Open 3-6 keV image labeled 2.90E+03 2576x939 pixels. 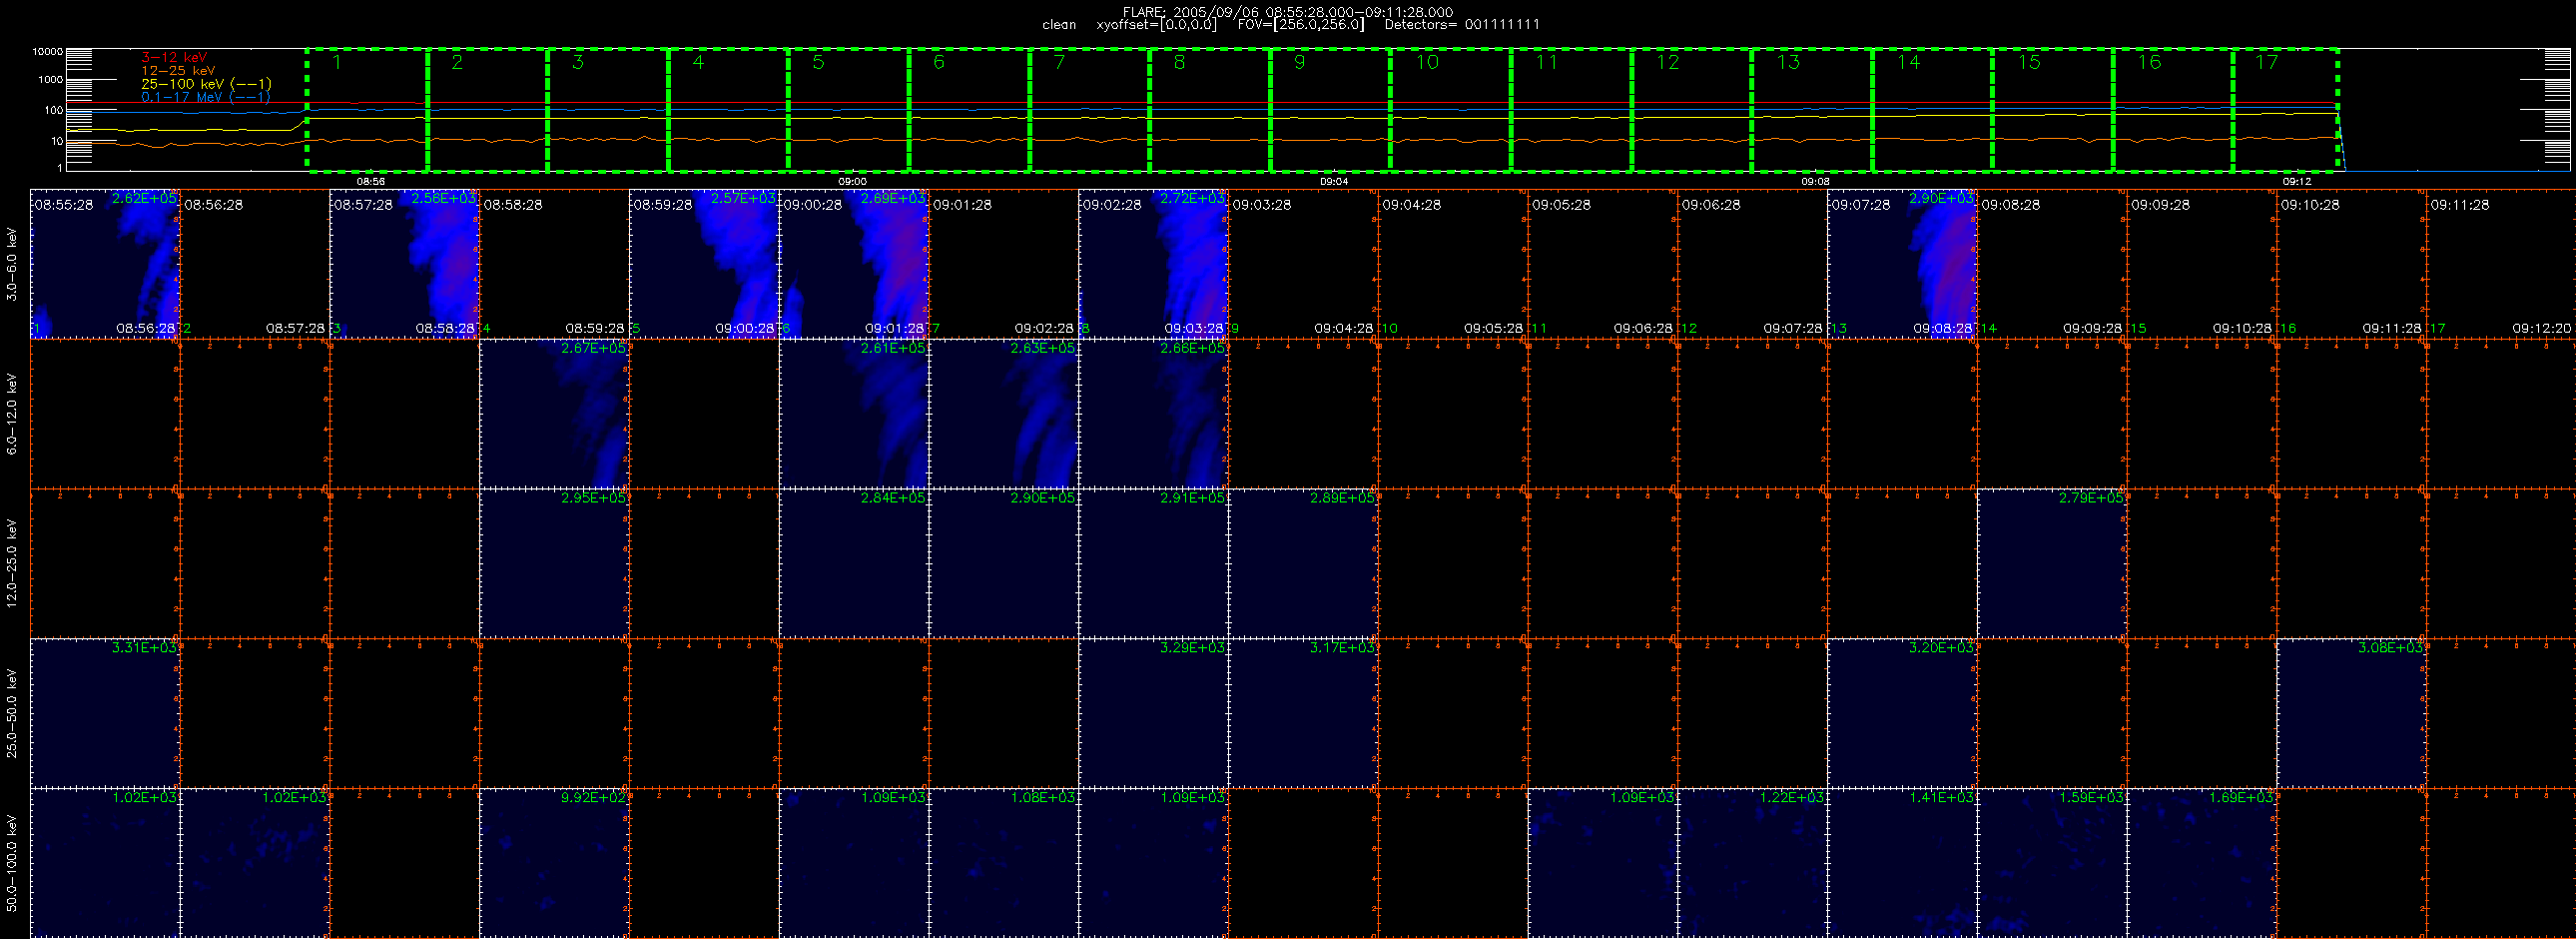(1902, 264)
